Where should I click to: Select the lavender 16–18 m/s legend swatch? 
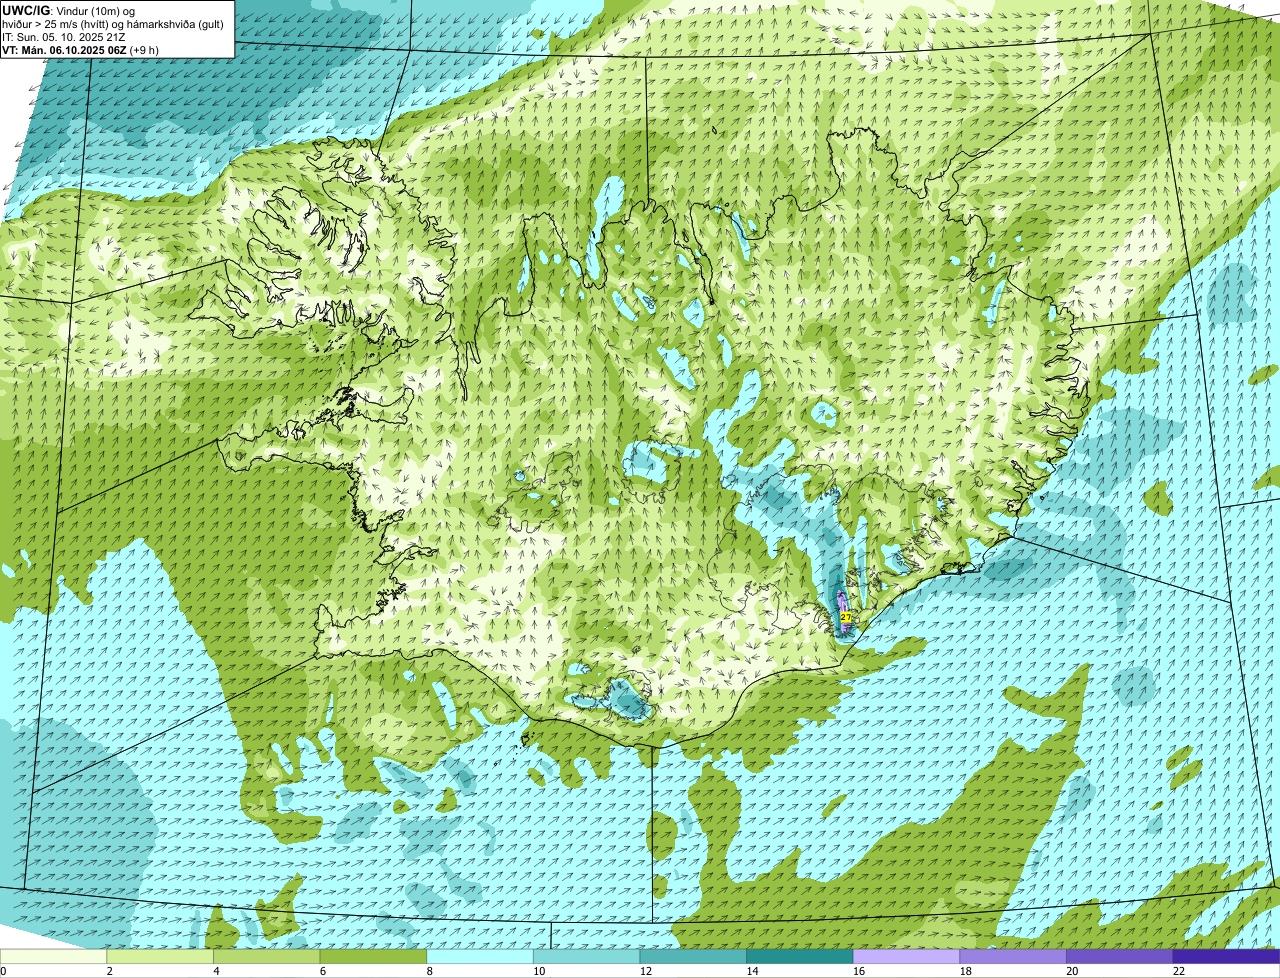pyautogui.click(x=906, y=956)
